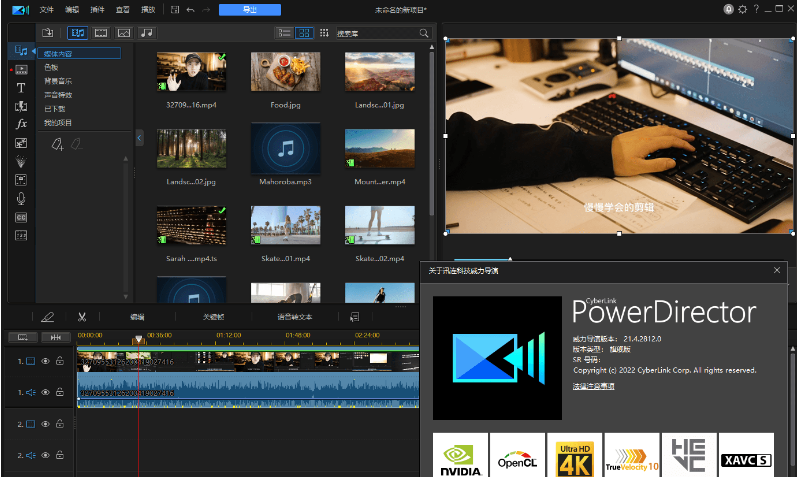Toggle visibility of video track 1
The image size is (797, 477).
coord(45,361)
